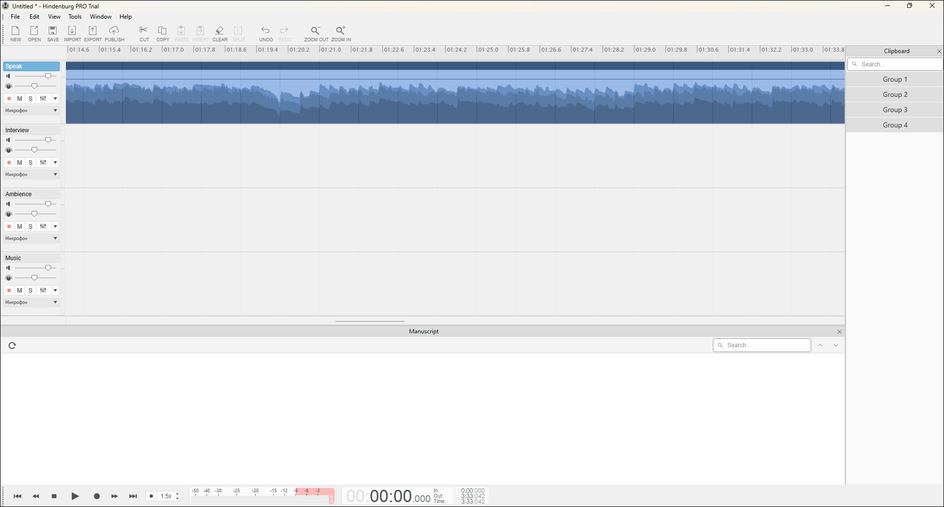The image size is (944, 507).
Task: Click the Speak track volume slider
Action: coord(35,76)
